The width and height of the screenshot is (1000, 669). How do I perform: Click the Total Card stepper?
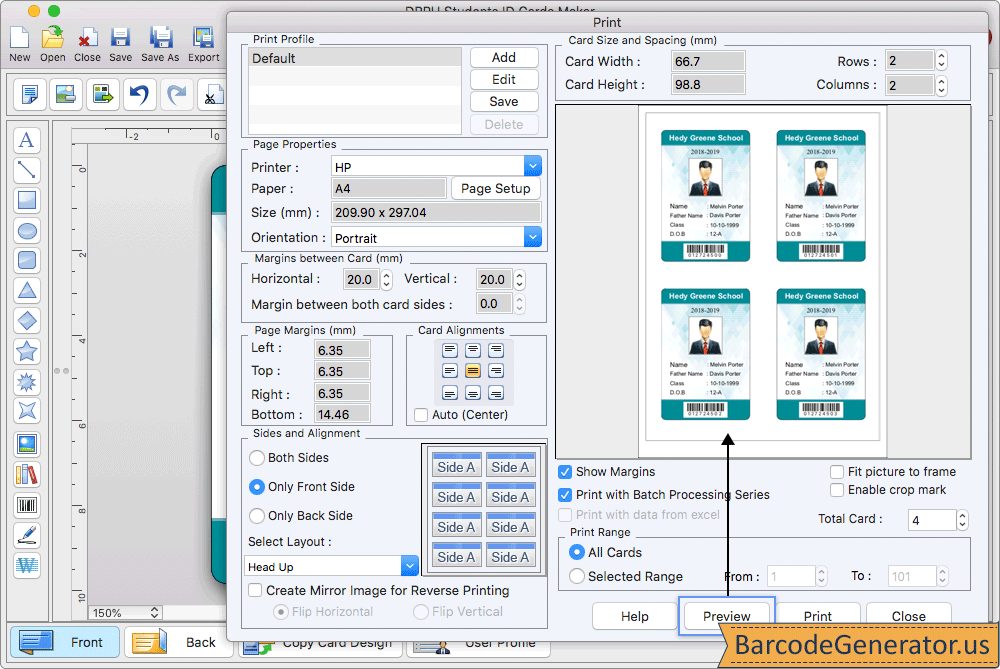962,520
